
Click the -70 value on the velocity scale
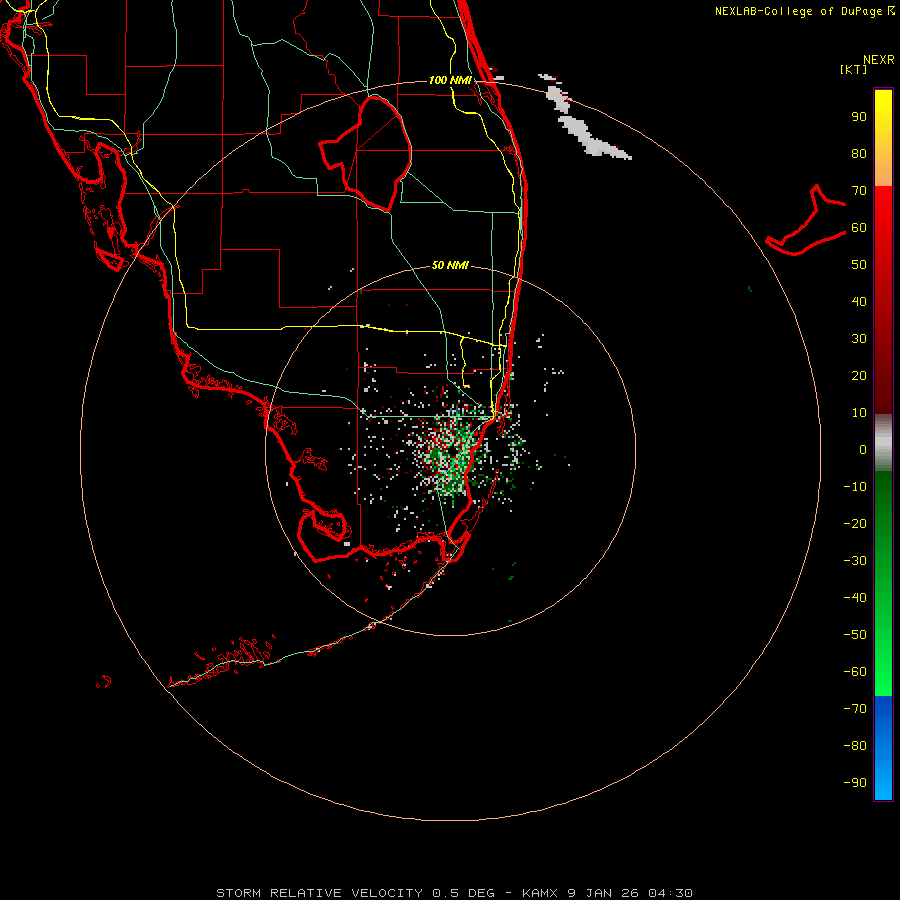[x=855, y=708]
